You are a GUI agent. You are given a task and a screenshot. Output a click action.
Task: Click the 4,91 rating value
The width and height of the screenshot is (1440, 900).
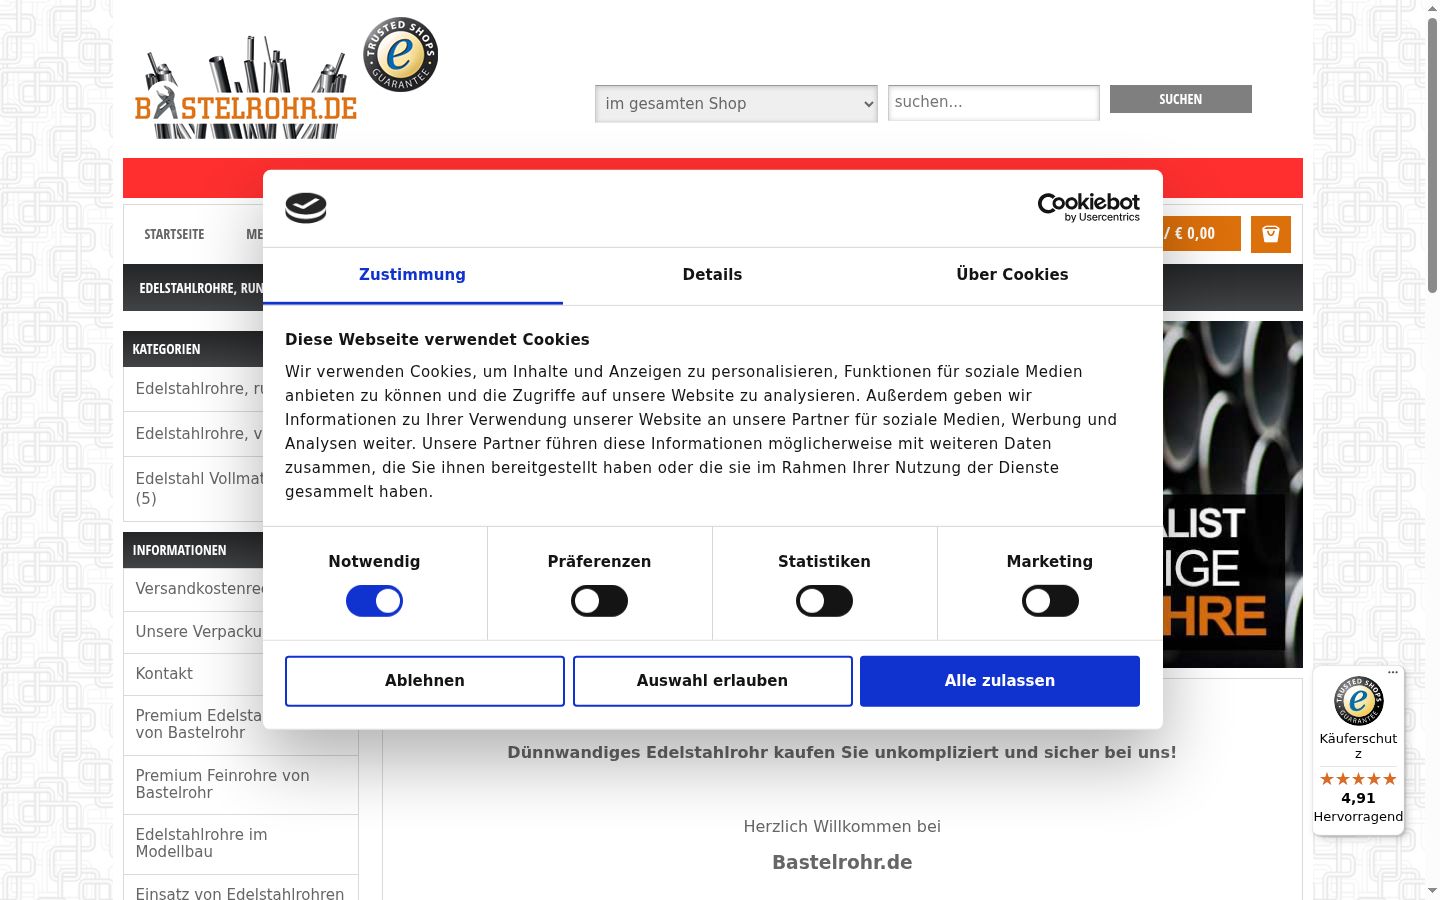coord(1358,798)
